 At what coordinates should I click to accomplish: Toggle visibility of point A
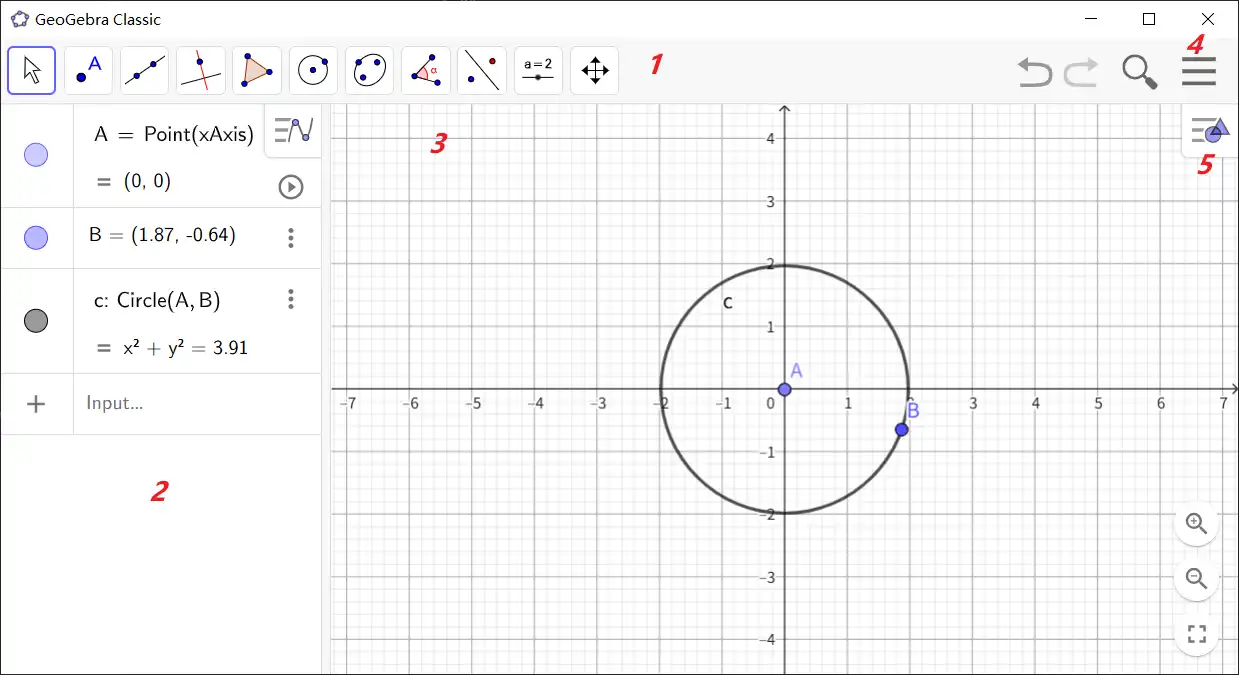(36, 155)
